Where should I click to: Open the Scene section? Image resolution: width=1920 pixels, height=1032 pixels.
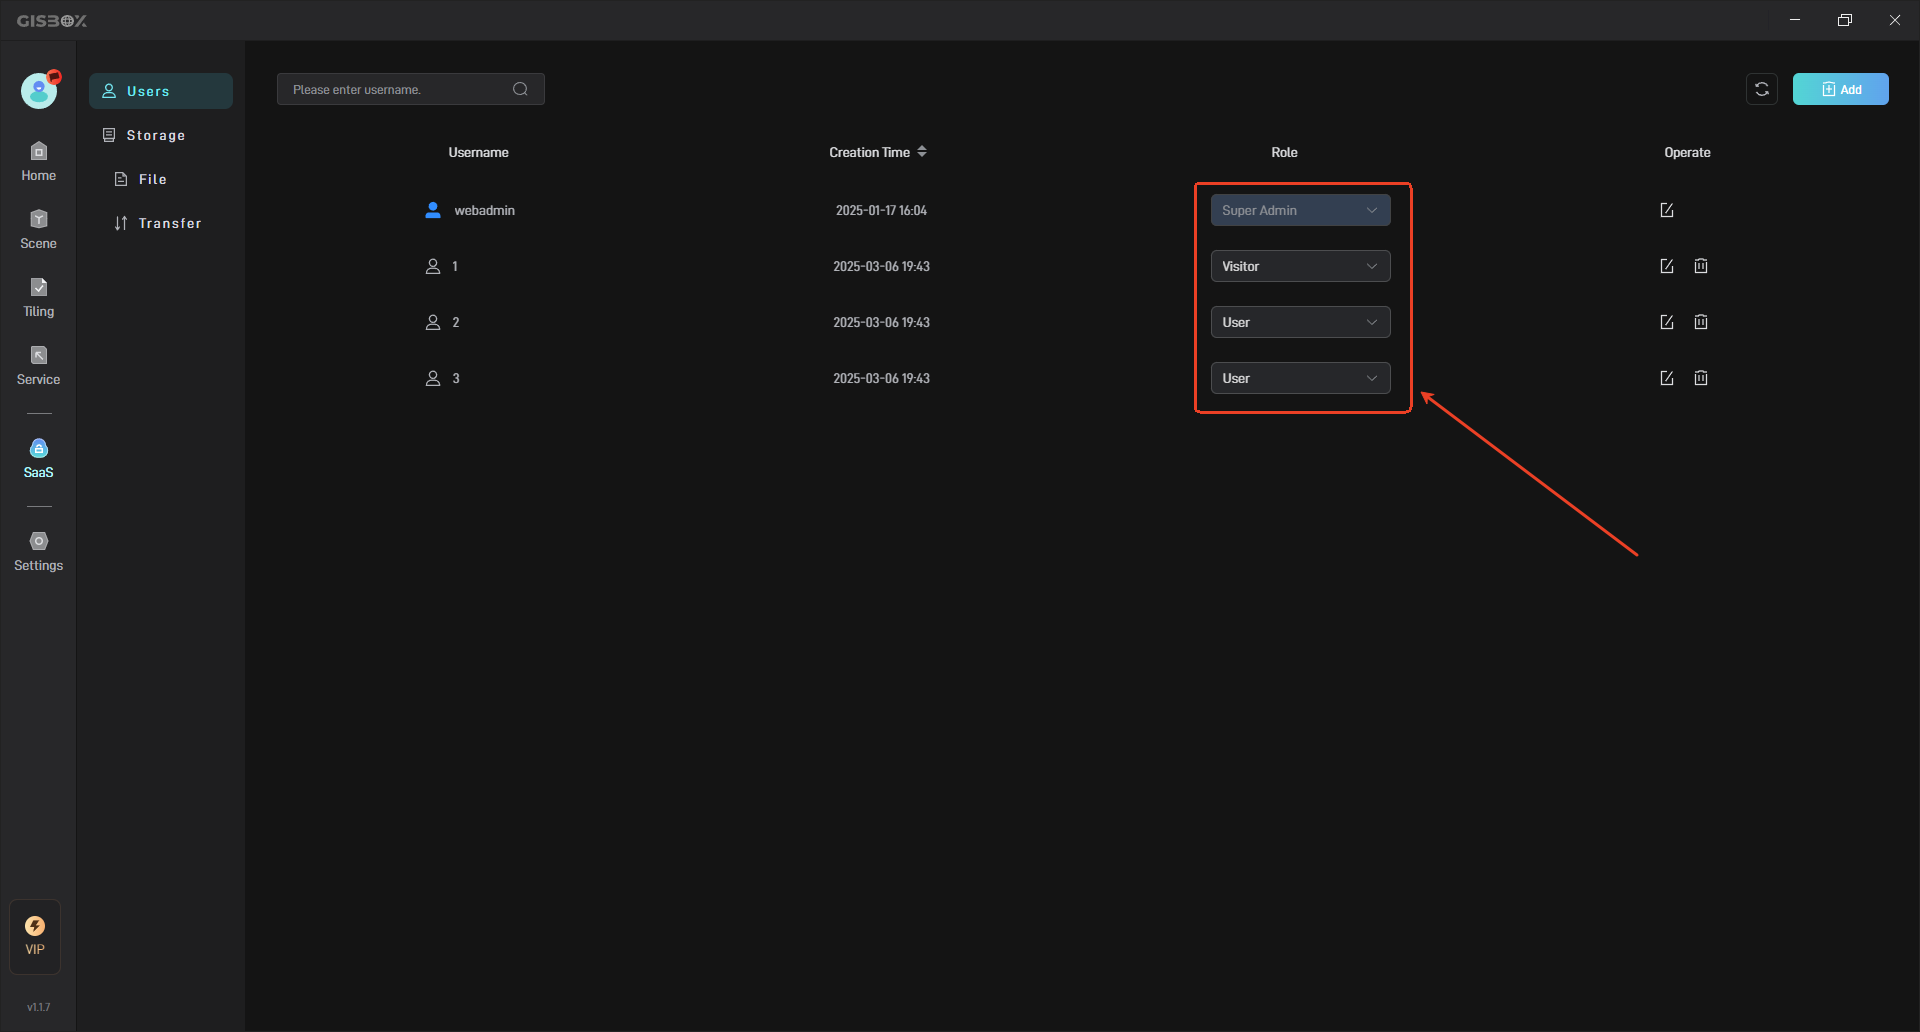(x=38, y=230)
